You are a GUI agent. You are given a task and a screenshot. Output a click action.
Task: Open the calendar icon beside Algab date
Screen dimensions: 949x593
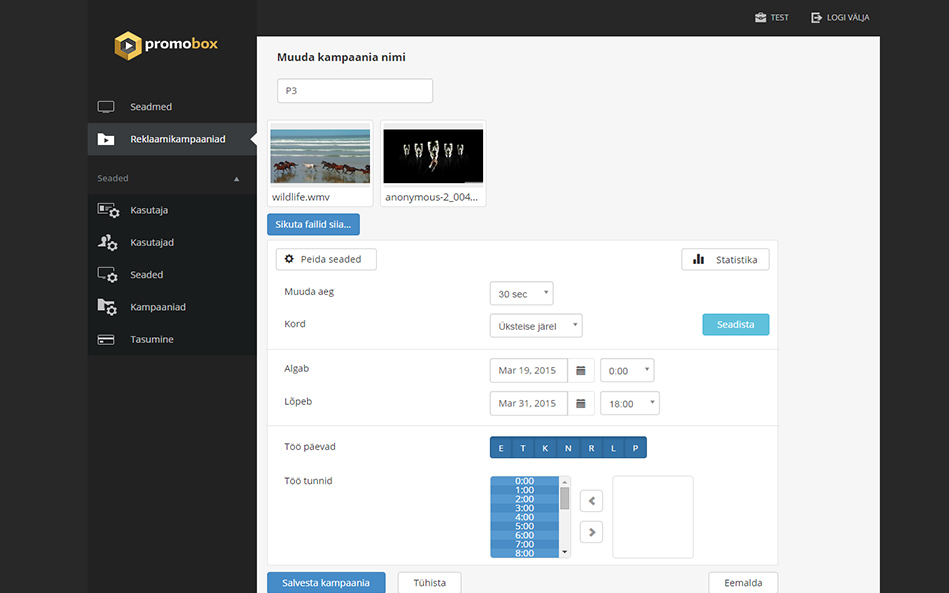581,371
